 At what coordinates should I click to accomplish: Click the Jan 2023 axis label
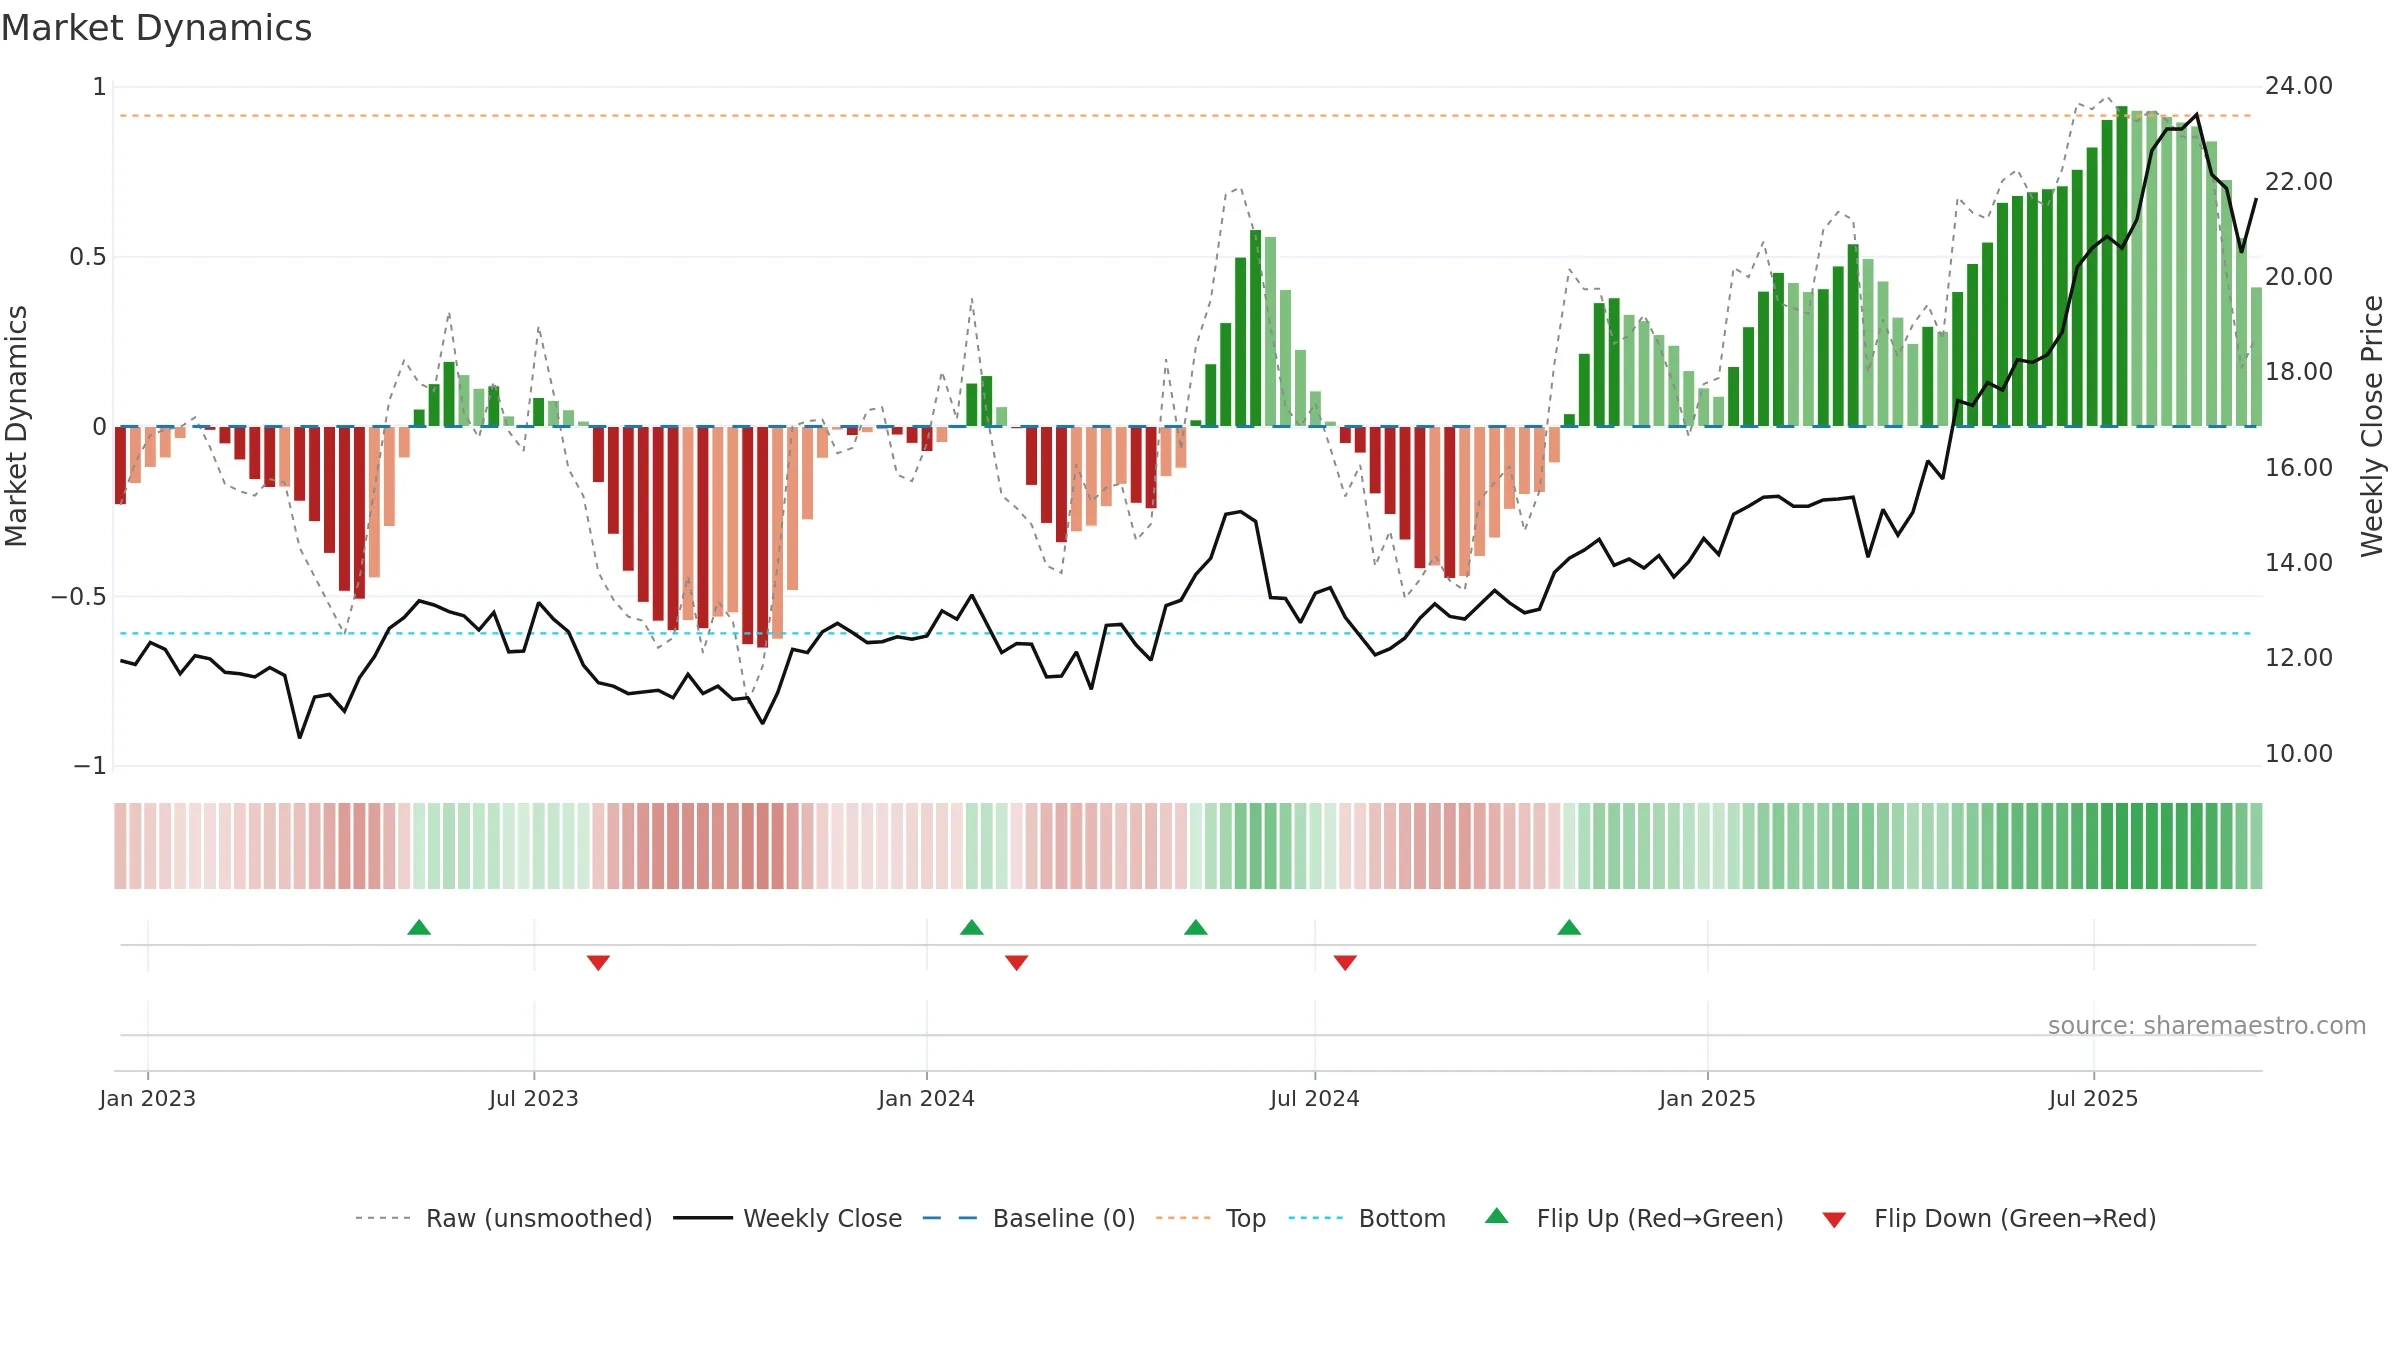148,1098
